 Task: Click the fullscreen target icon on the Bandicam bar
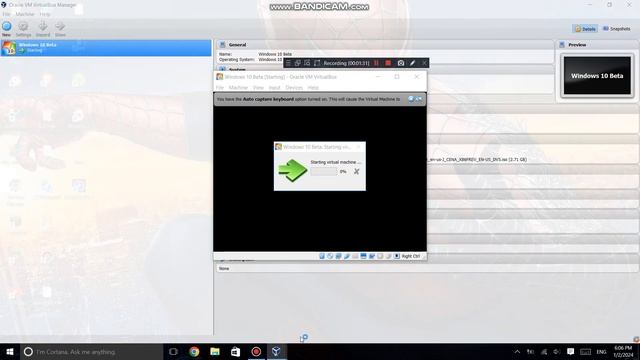point(317,63)
